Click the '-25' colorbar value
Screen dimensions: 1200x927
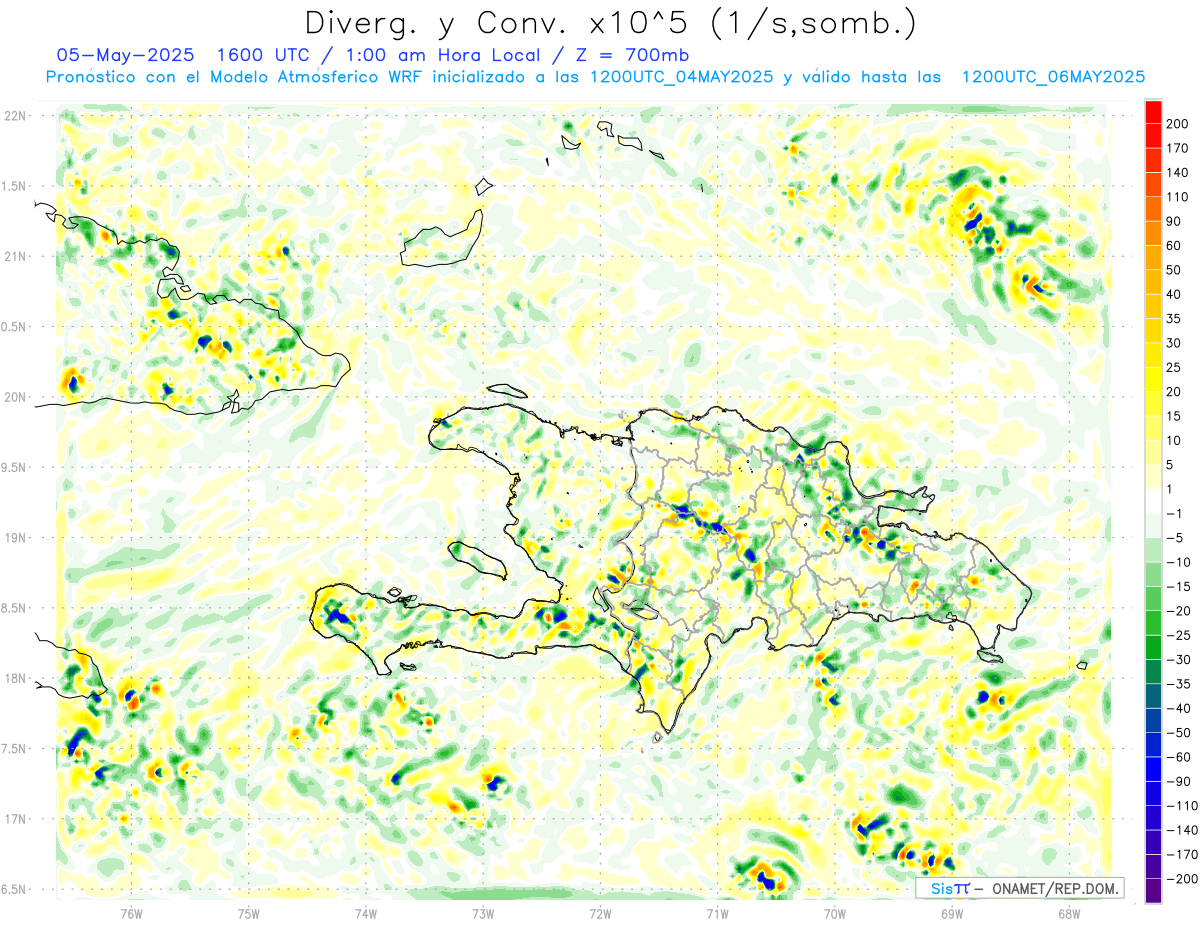(x=1178, y=635)
